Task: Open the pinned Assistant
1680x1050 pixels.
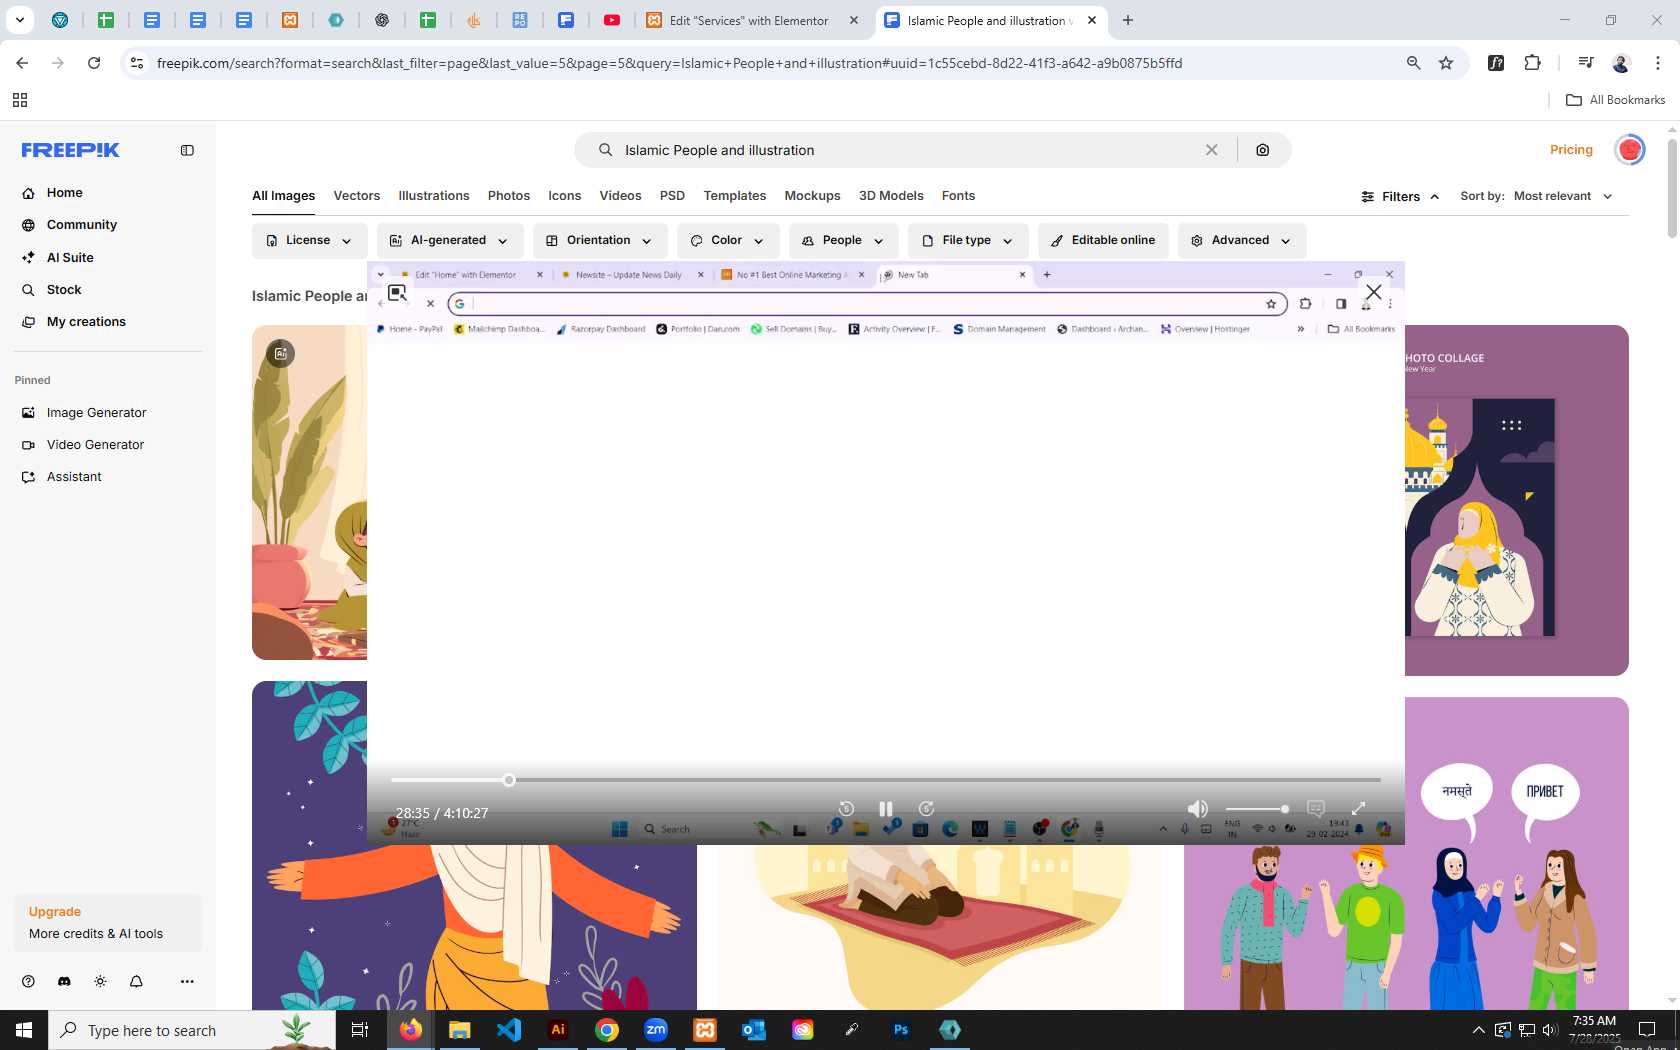Action: point(74,477)
